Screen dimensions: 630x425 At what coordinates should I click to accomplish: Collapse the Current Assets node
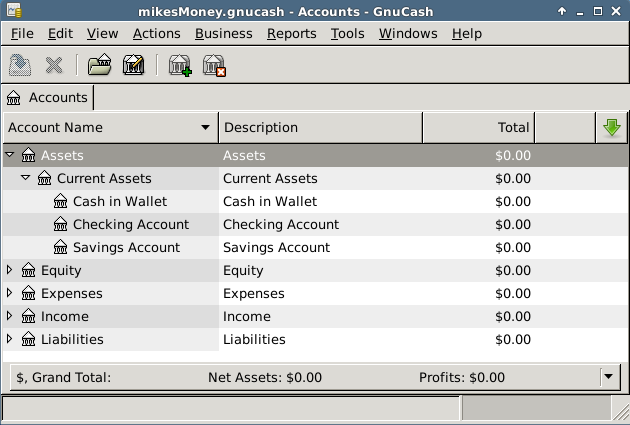26,177
